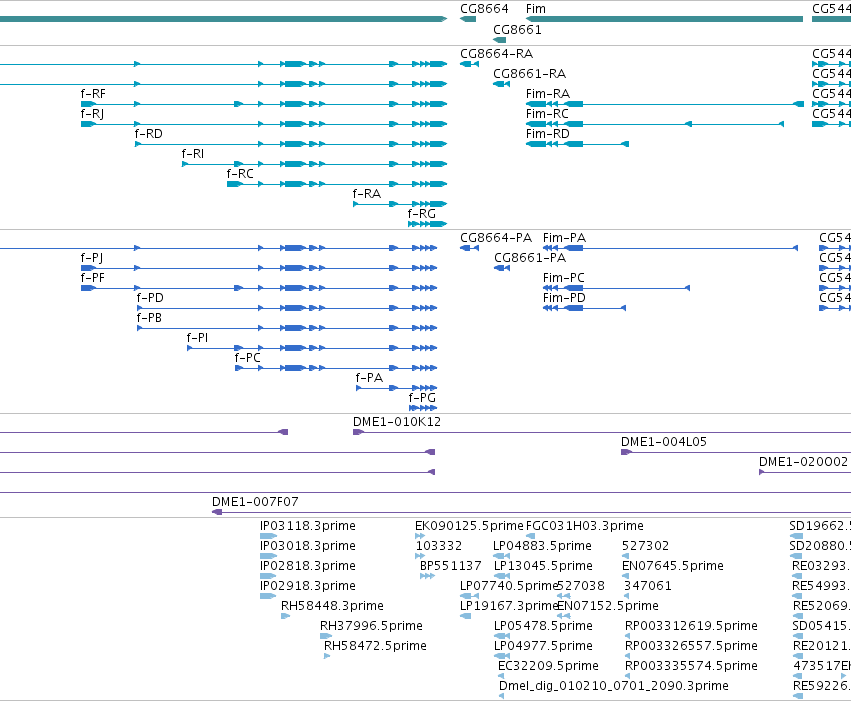The image size is (851, 701).
Task: Click EST Dmel_dig_010210_0701_2090.3prime
Action: pos(501,696)
